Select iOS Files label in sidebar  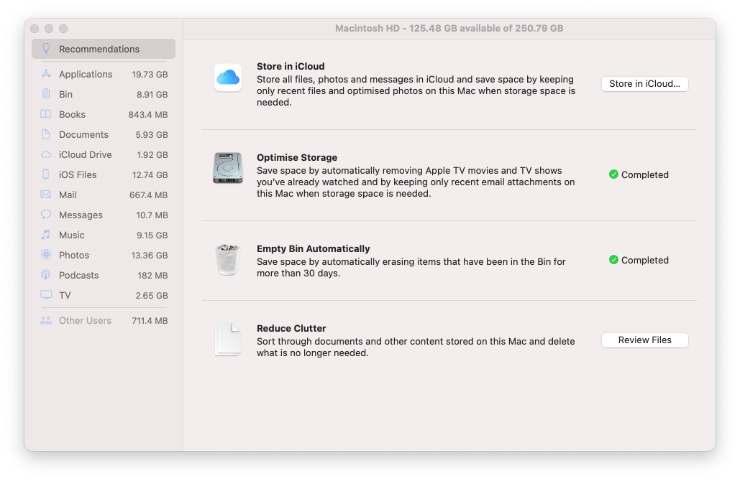77,175
